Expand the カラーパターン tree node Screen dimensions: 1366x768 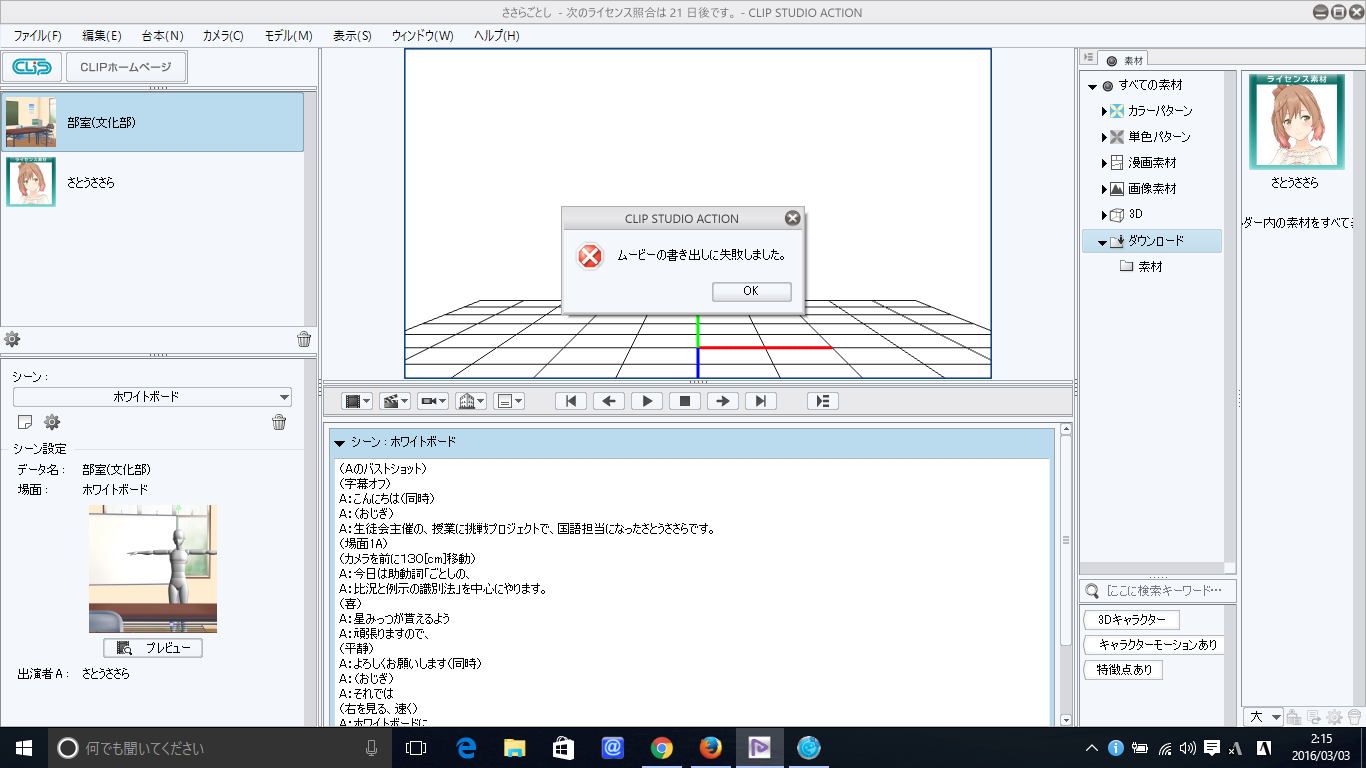pyautogui.click(x=1104, y=111)
